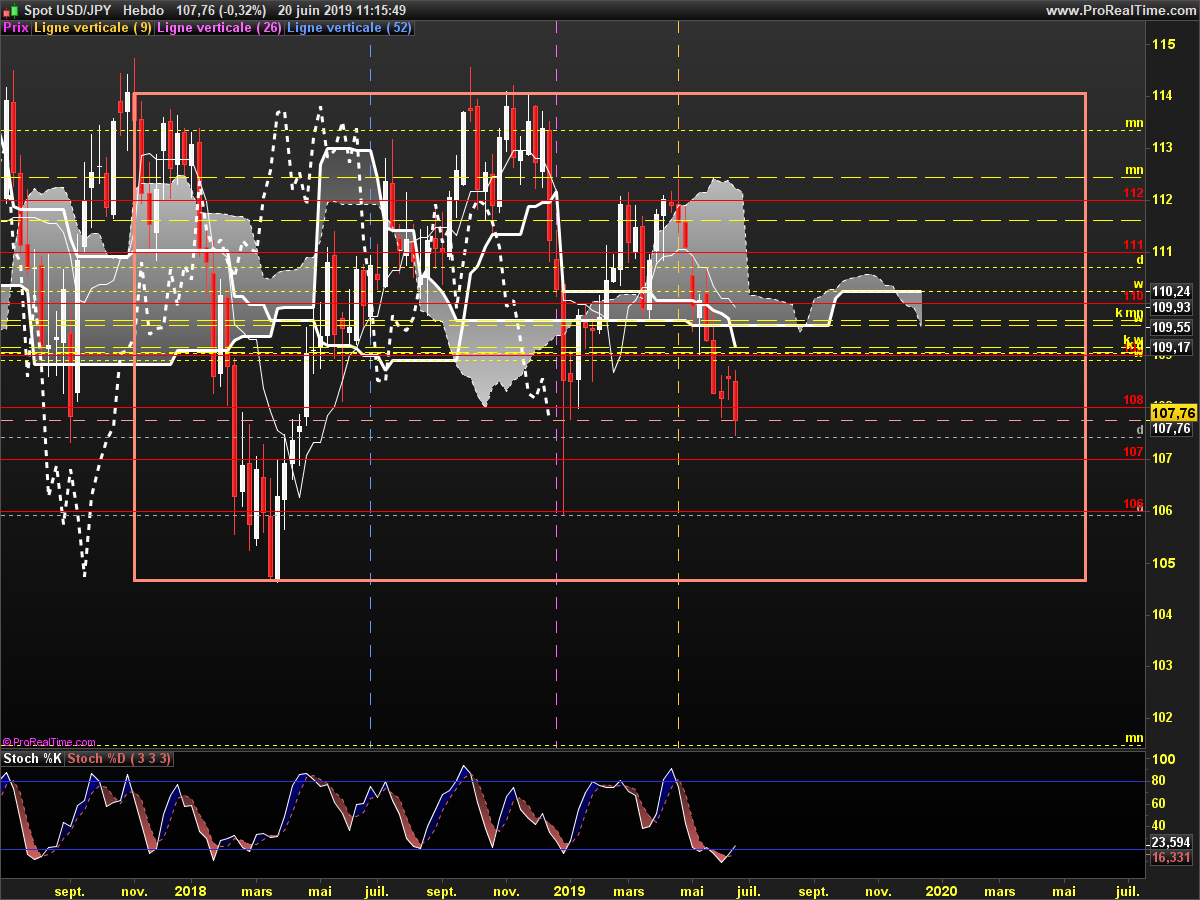Click the 115 label on price axis
Viewport: 1200px width, 900px height.
coord(1163,45)
